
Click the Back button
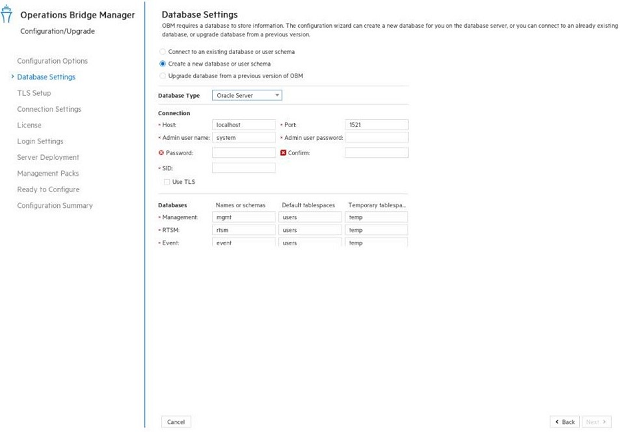click(x=565, y=422)
